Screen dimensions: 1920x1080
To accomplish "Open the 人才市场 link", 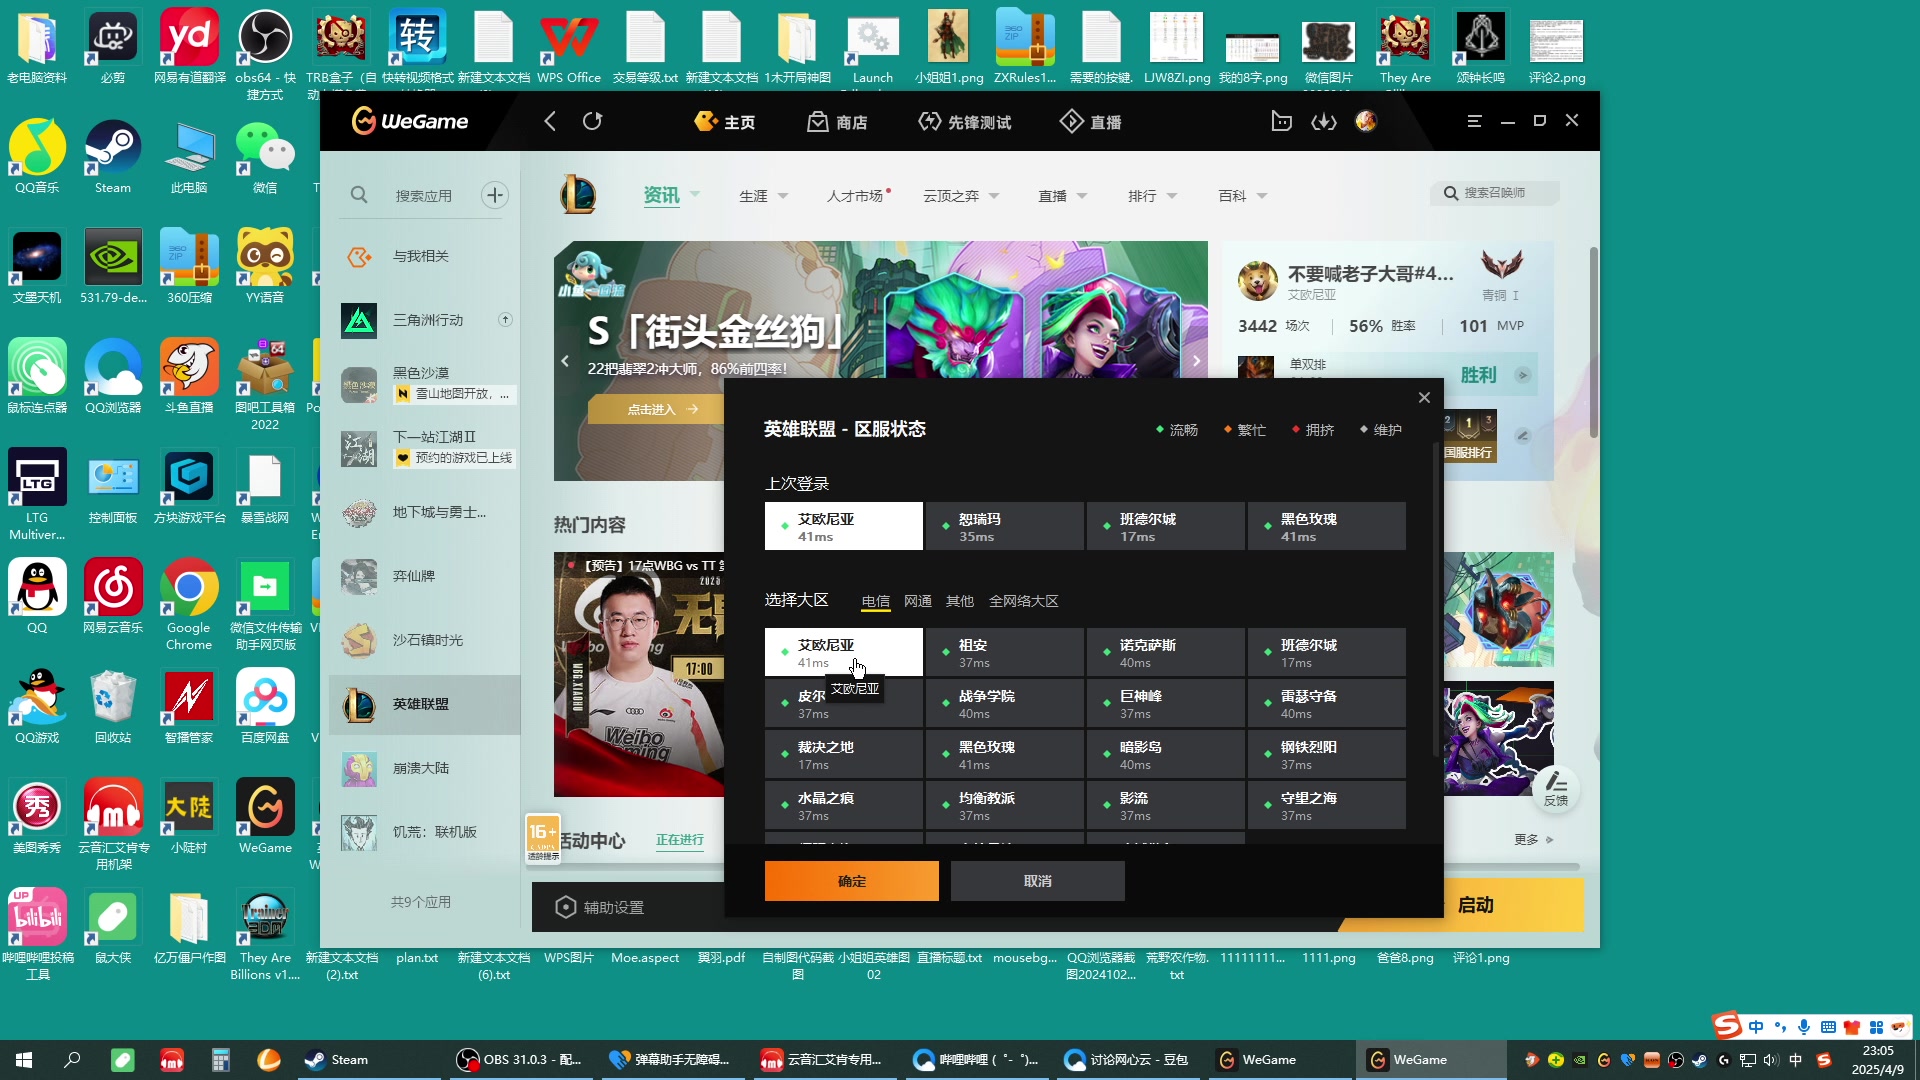I will click(x=855, y=196).
